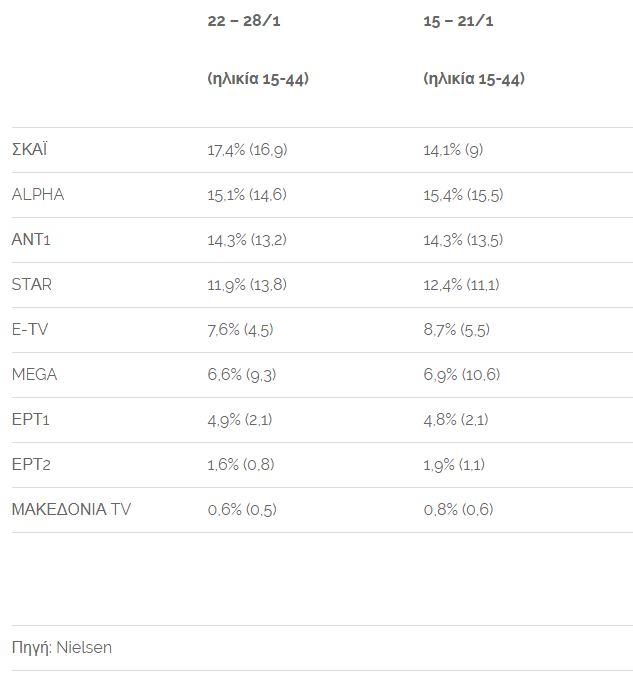
Task: Click the 22 – 28/1 column header
Action: (245, 22)
